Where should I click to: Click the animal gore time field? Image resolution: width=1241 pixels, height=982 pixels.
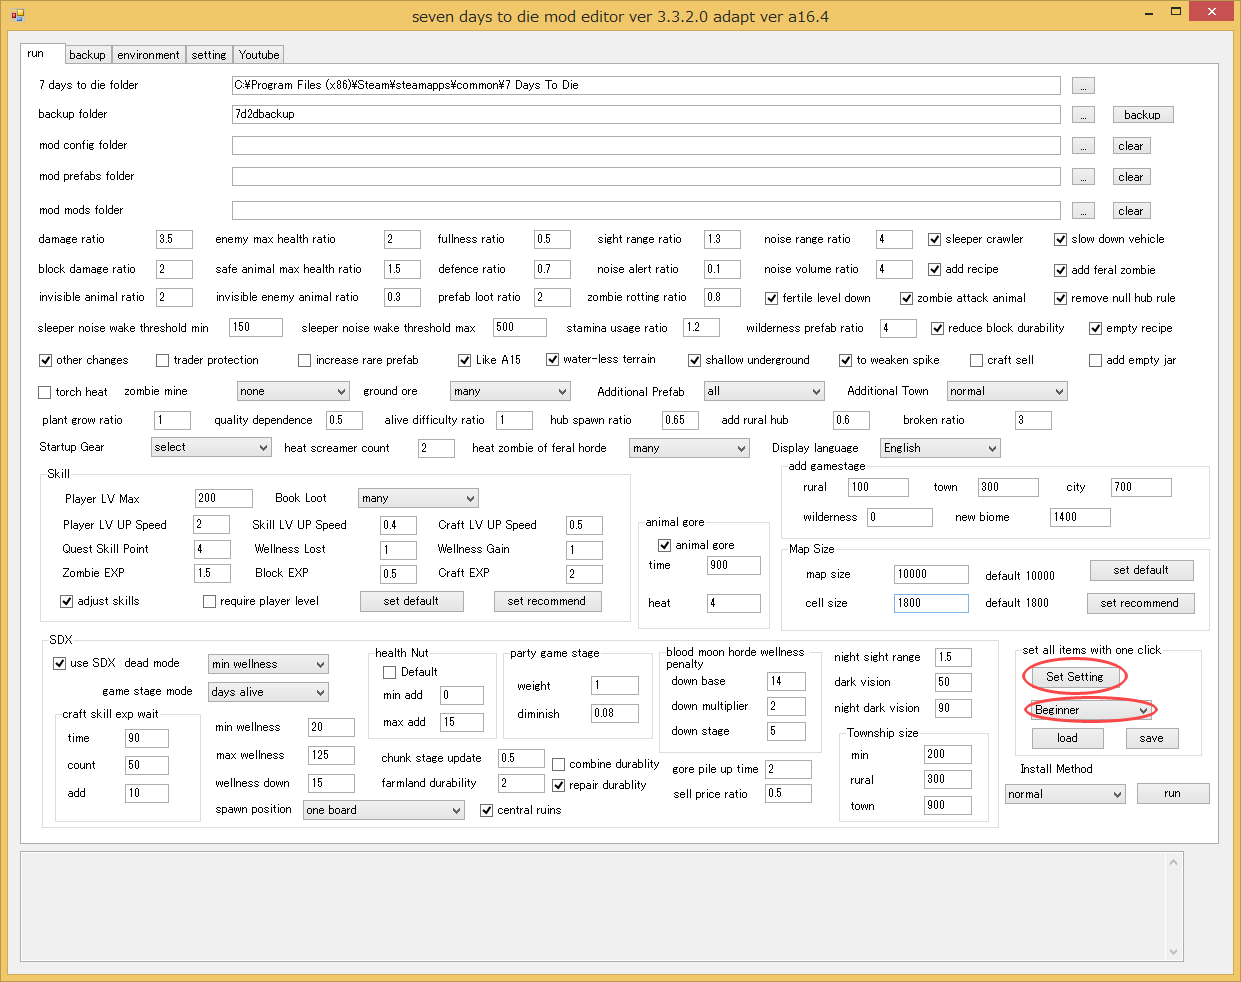(734, 566)
